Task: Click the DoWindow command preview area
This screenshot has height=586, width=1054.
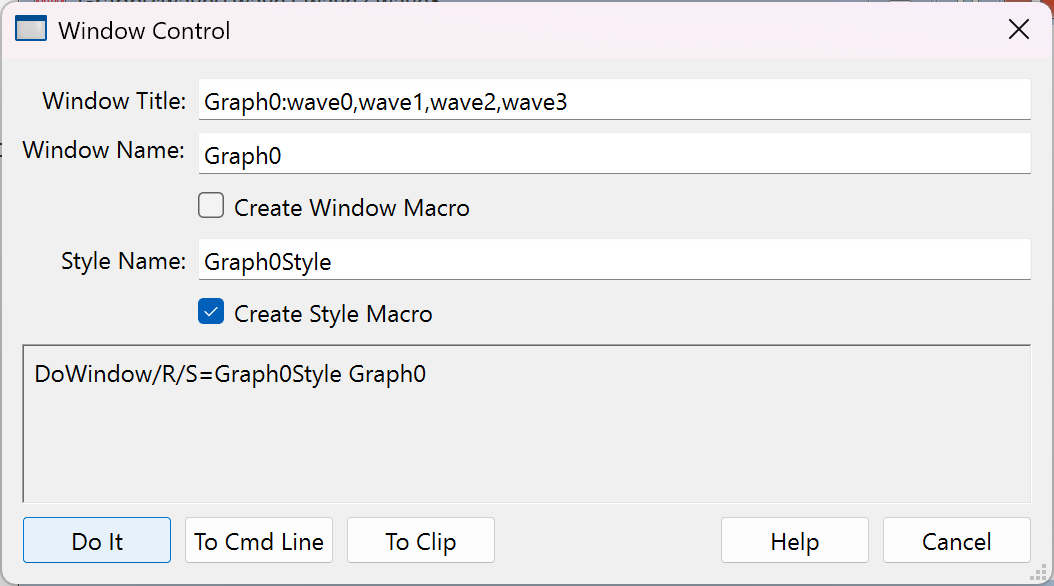Action: click(x=526, y=424)
